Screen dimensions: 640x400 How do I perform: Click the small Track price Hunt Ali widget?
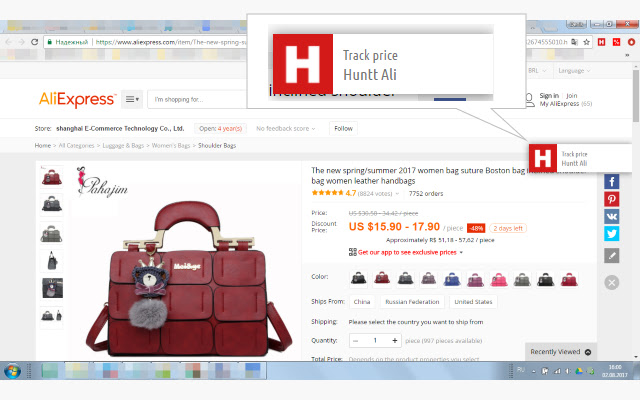pyautogui.click(x=580, y=158)
